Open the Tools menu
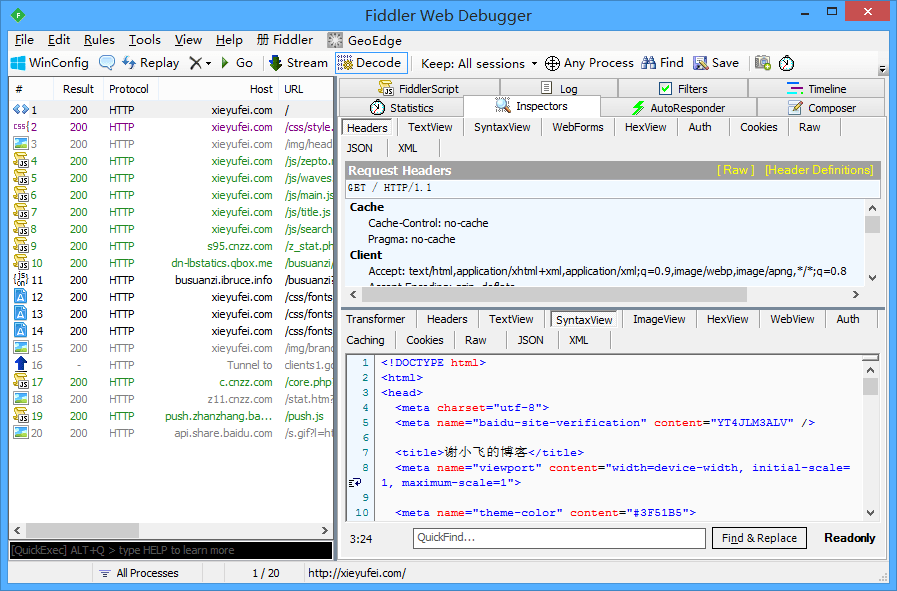 144,40
